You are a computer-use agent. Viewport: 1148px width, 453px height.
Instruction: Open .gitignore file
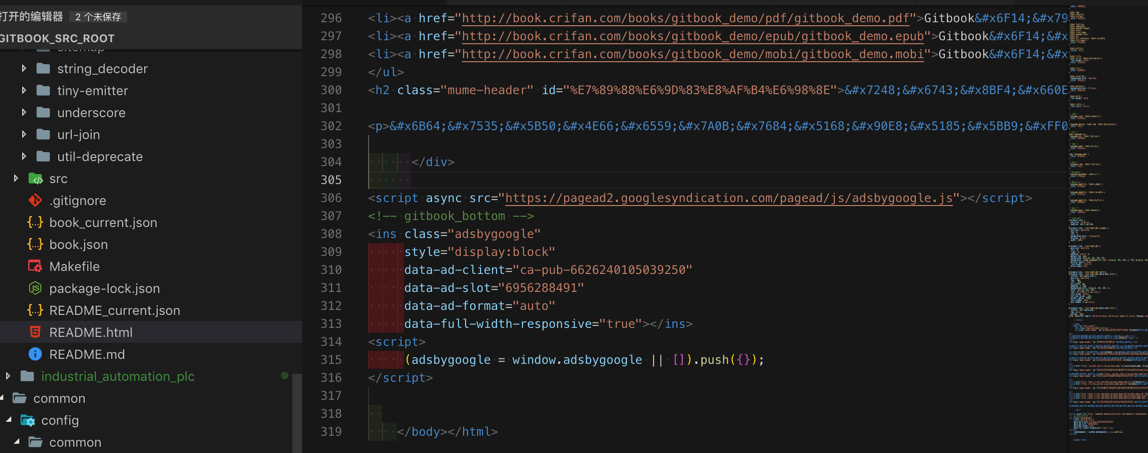pos(78,201)
